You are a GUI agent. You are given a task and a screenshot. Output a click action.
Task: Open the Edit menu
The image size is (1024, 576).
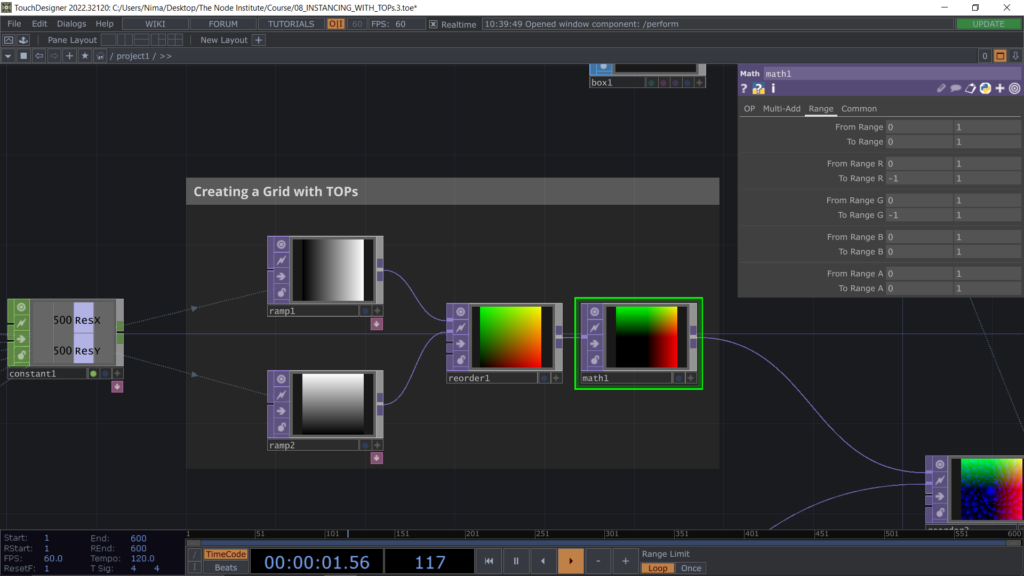tap(39, 24)
